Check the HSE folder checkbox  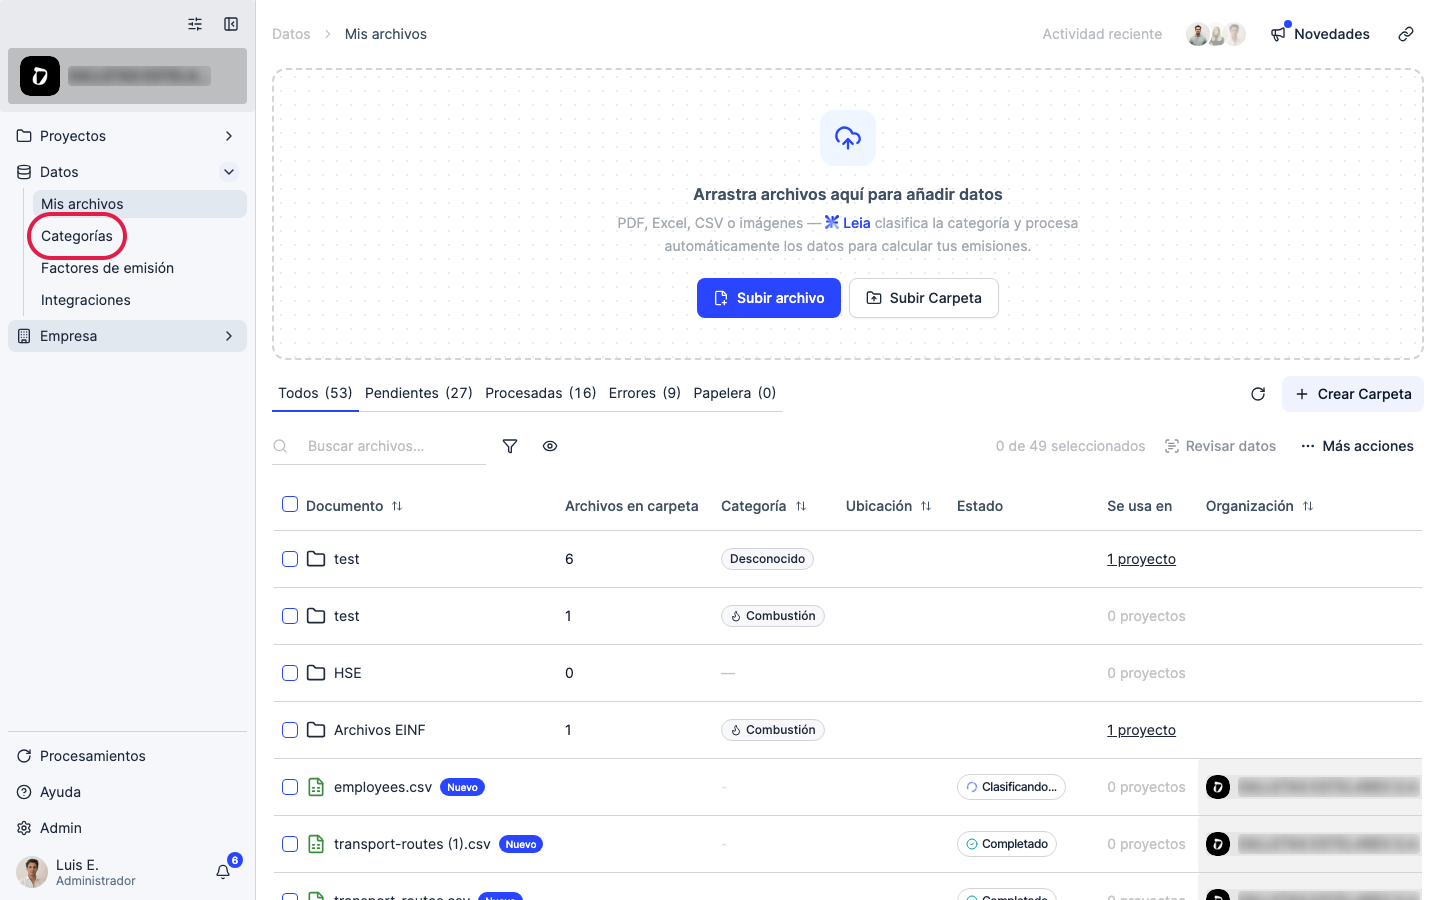(x=290, y=673)
